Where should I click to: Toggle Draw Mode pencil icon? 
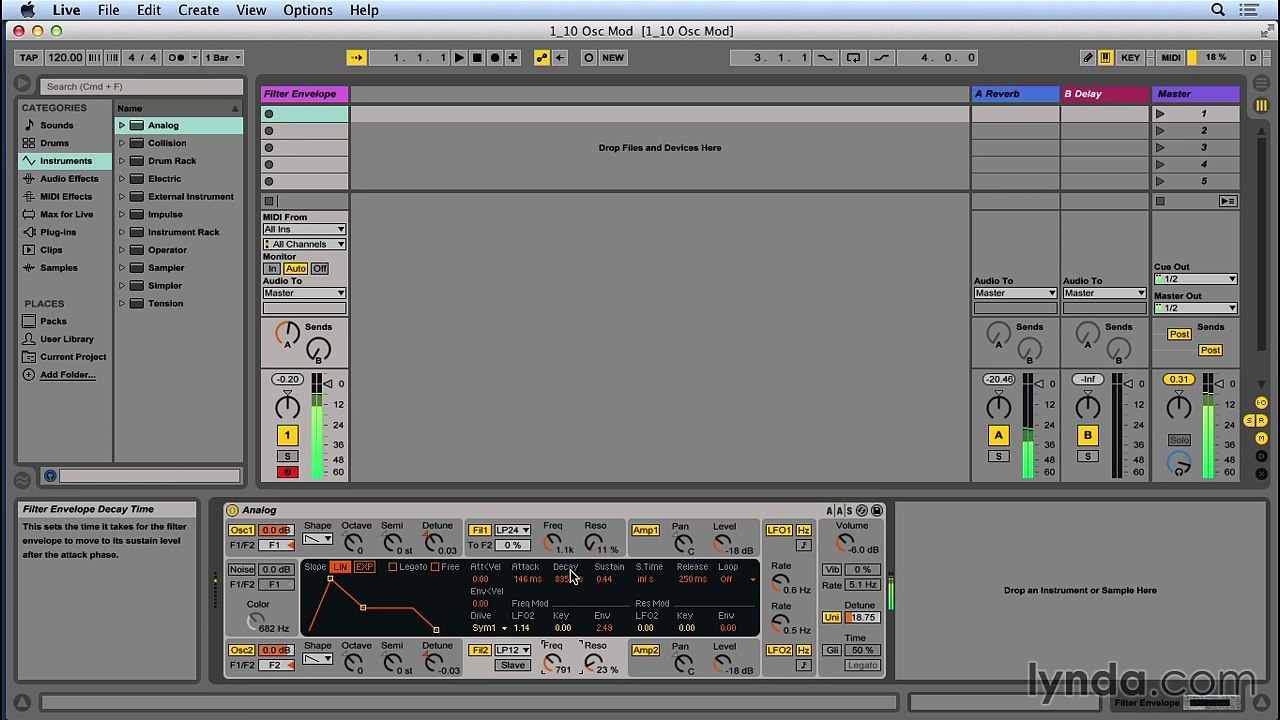tap(1088, 58)
